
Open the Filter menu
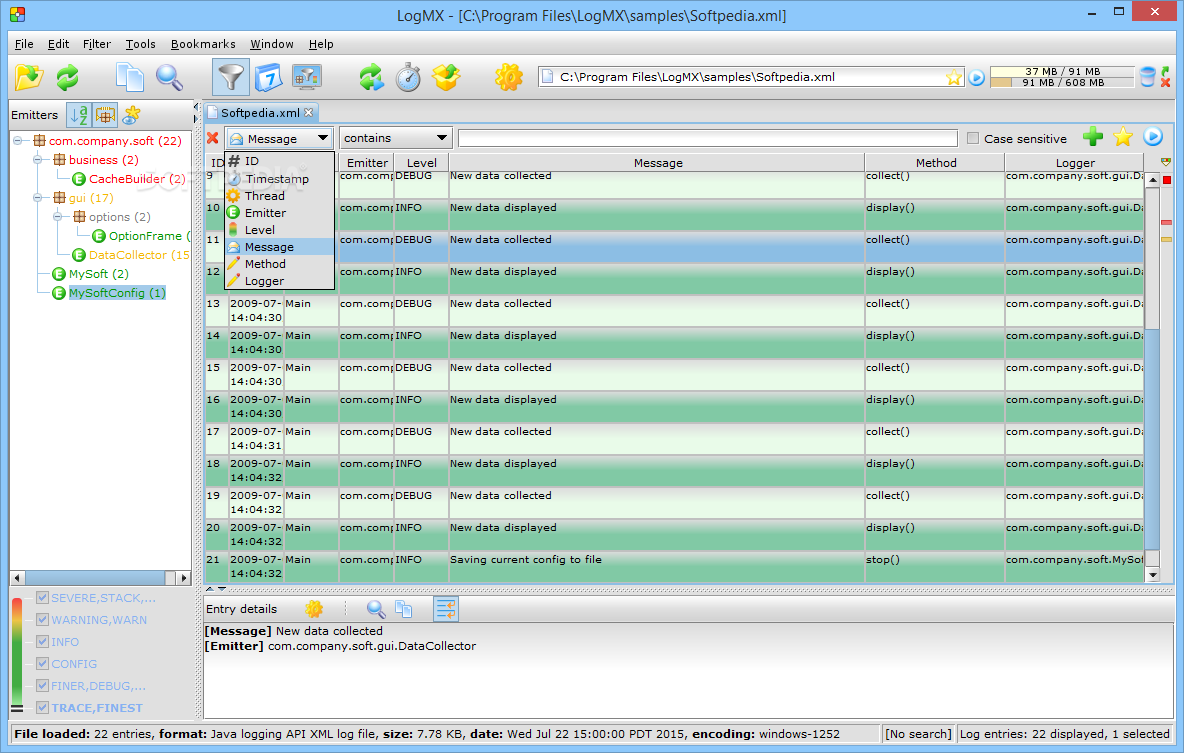click(97, 44)
